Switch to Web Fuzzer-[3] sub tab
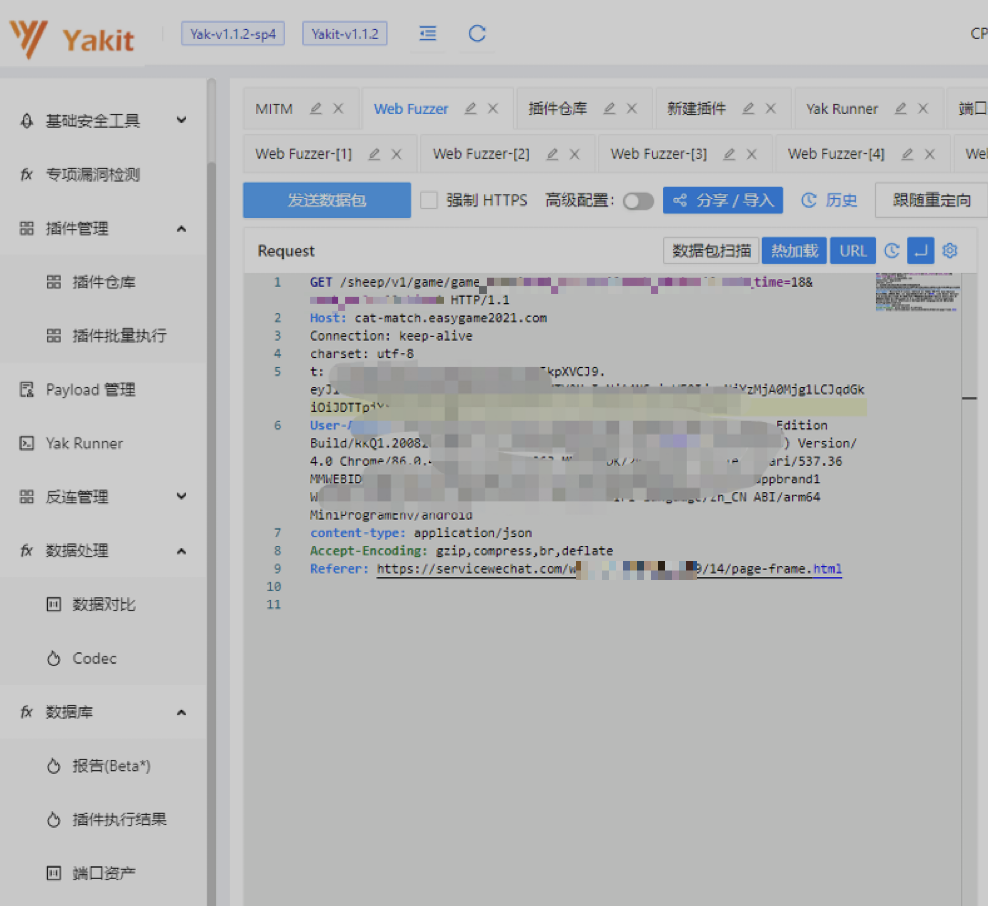Image resolution: width=988 pixels, height=906 pixels. tap(658, 154)
